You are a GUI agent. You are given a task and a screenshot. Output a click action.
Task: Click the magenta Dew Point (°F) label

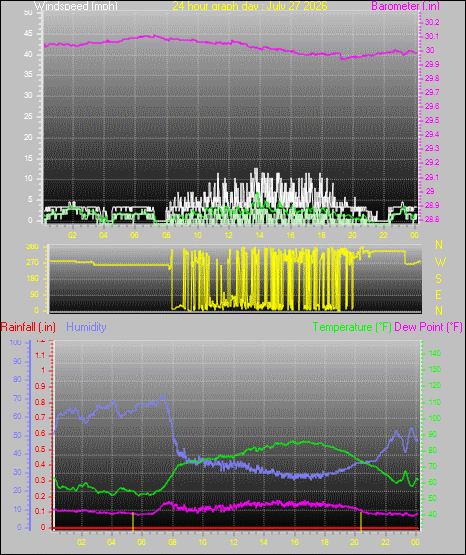click(428, 327)
